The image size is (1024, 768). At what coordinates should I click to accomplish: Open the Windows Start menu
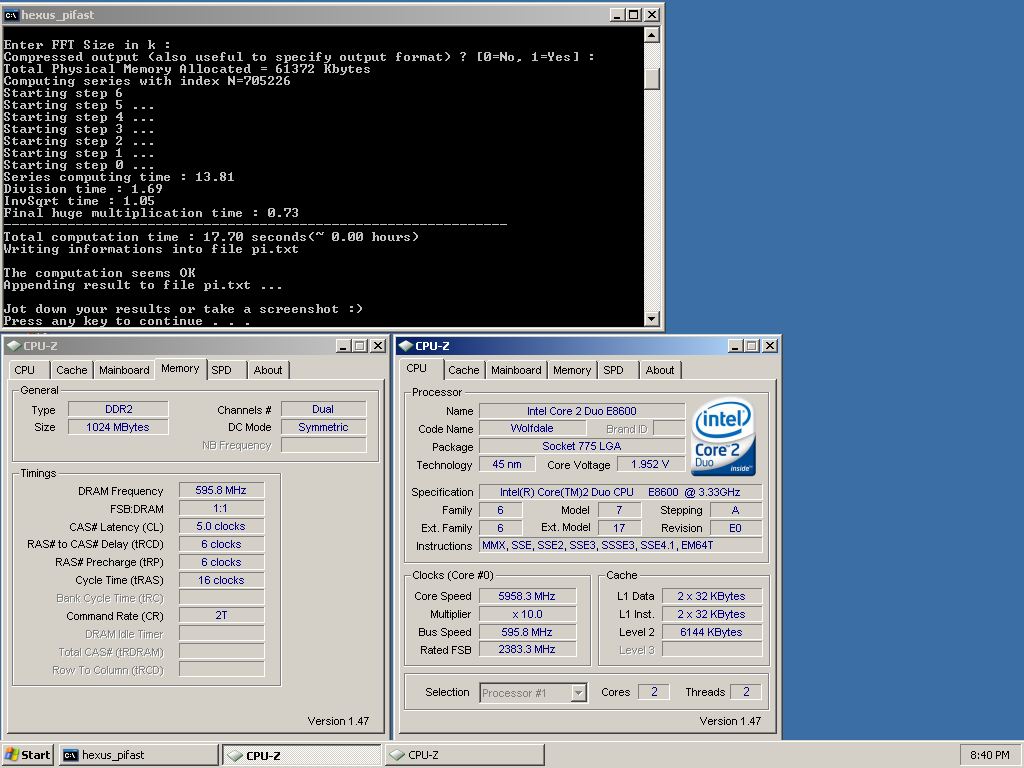(27, 755)
